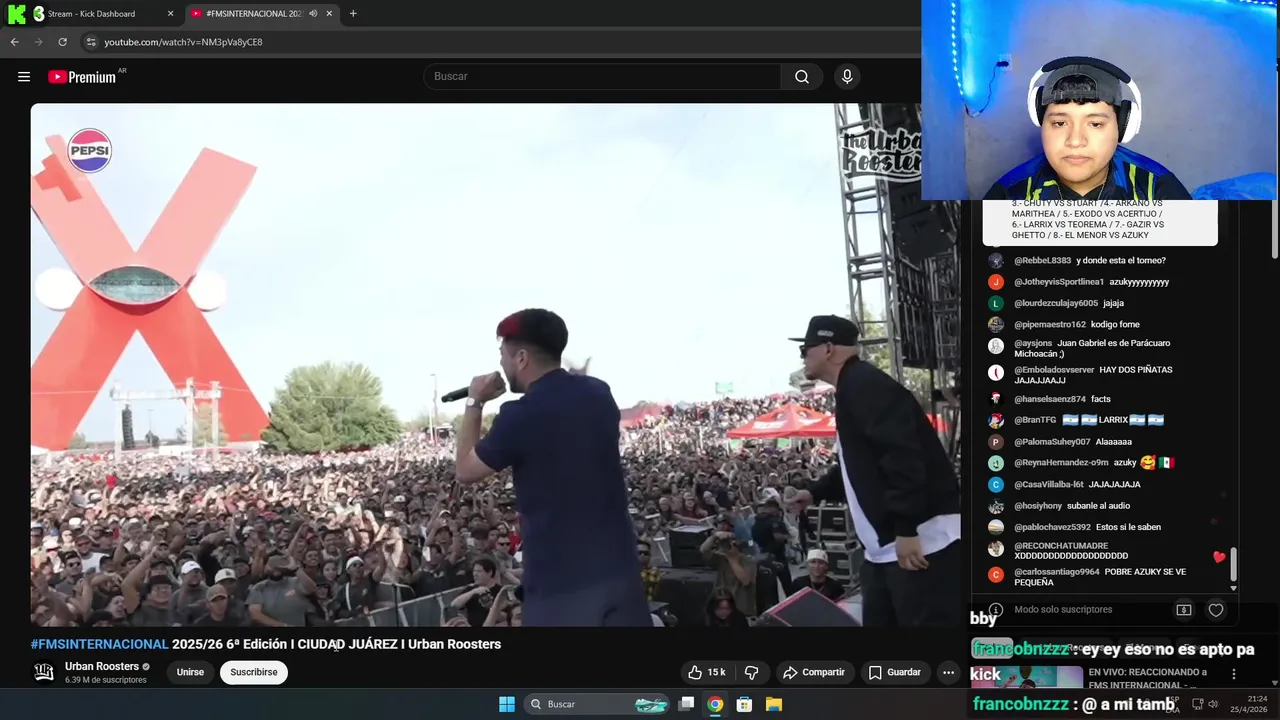Viewport: 1280px width, 720px height.
Task: Open File Explorer from the taskbar
Action: tap(773, 704)
